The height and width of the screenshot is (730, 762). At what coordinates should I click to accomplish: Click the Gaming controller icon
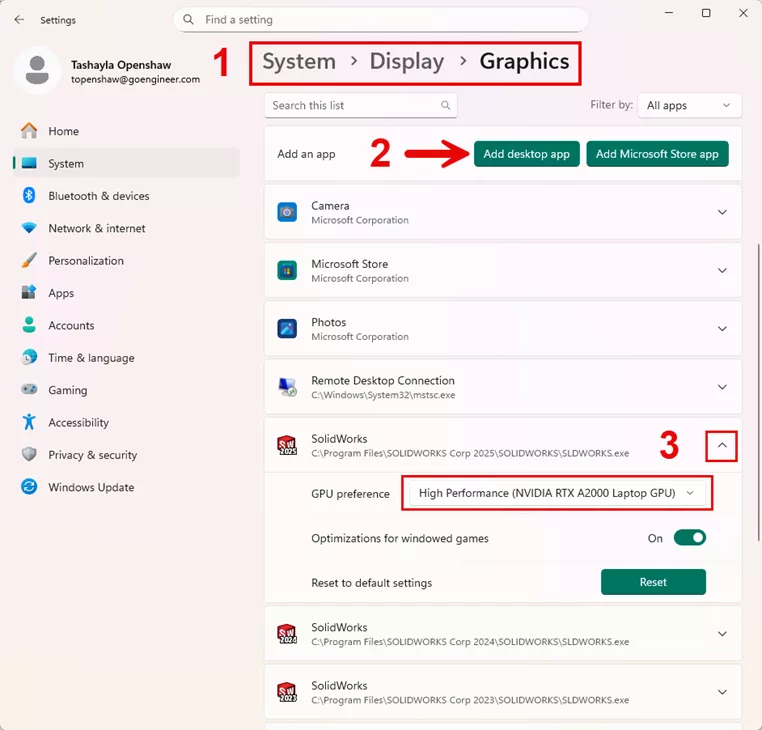click(x=29, y=389)
